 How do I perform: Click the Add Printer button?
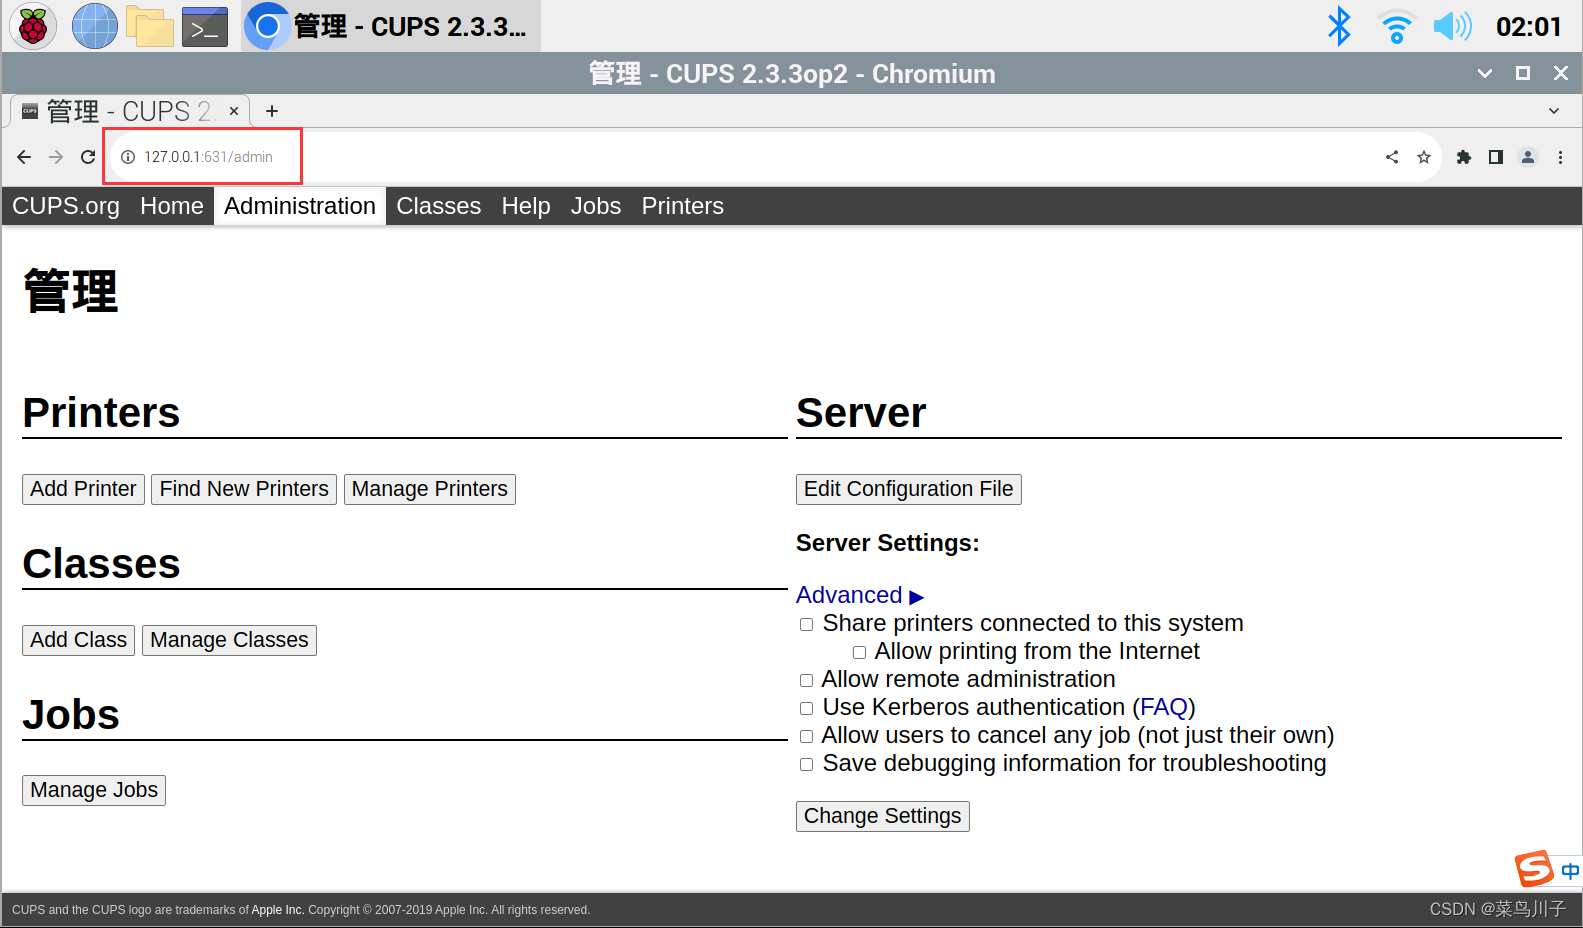pos(83,489)
